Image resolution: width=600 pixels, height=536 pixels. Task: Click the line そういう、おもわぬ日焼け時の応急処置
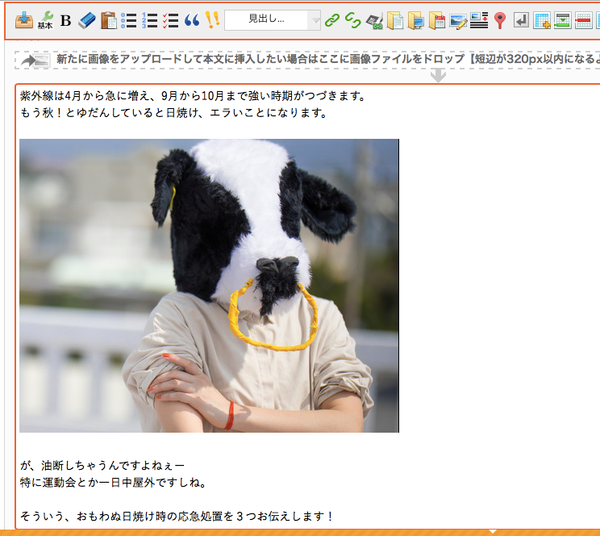(177, 516)
